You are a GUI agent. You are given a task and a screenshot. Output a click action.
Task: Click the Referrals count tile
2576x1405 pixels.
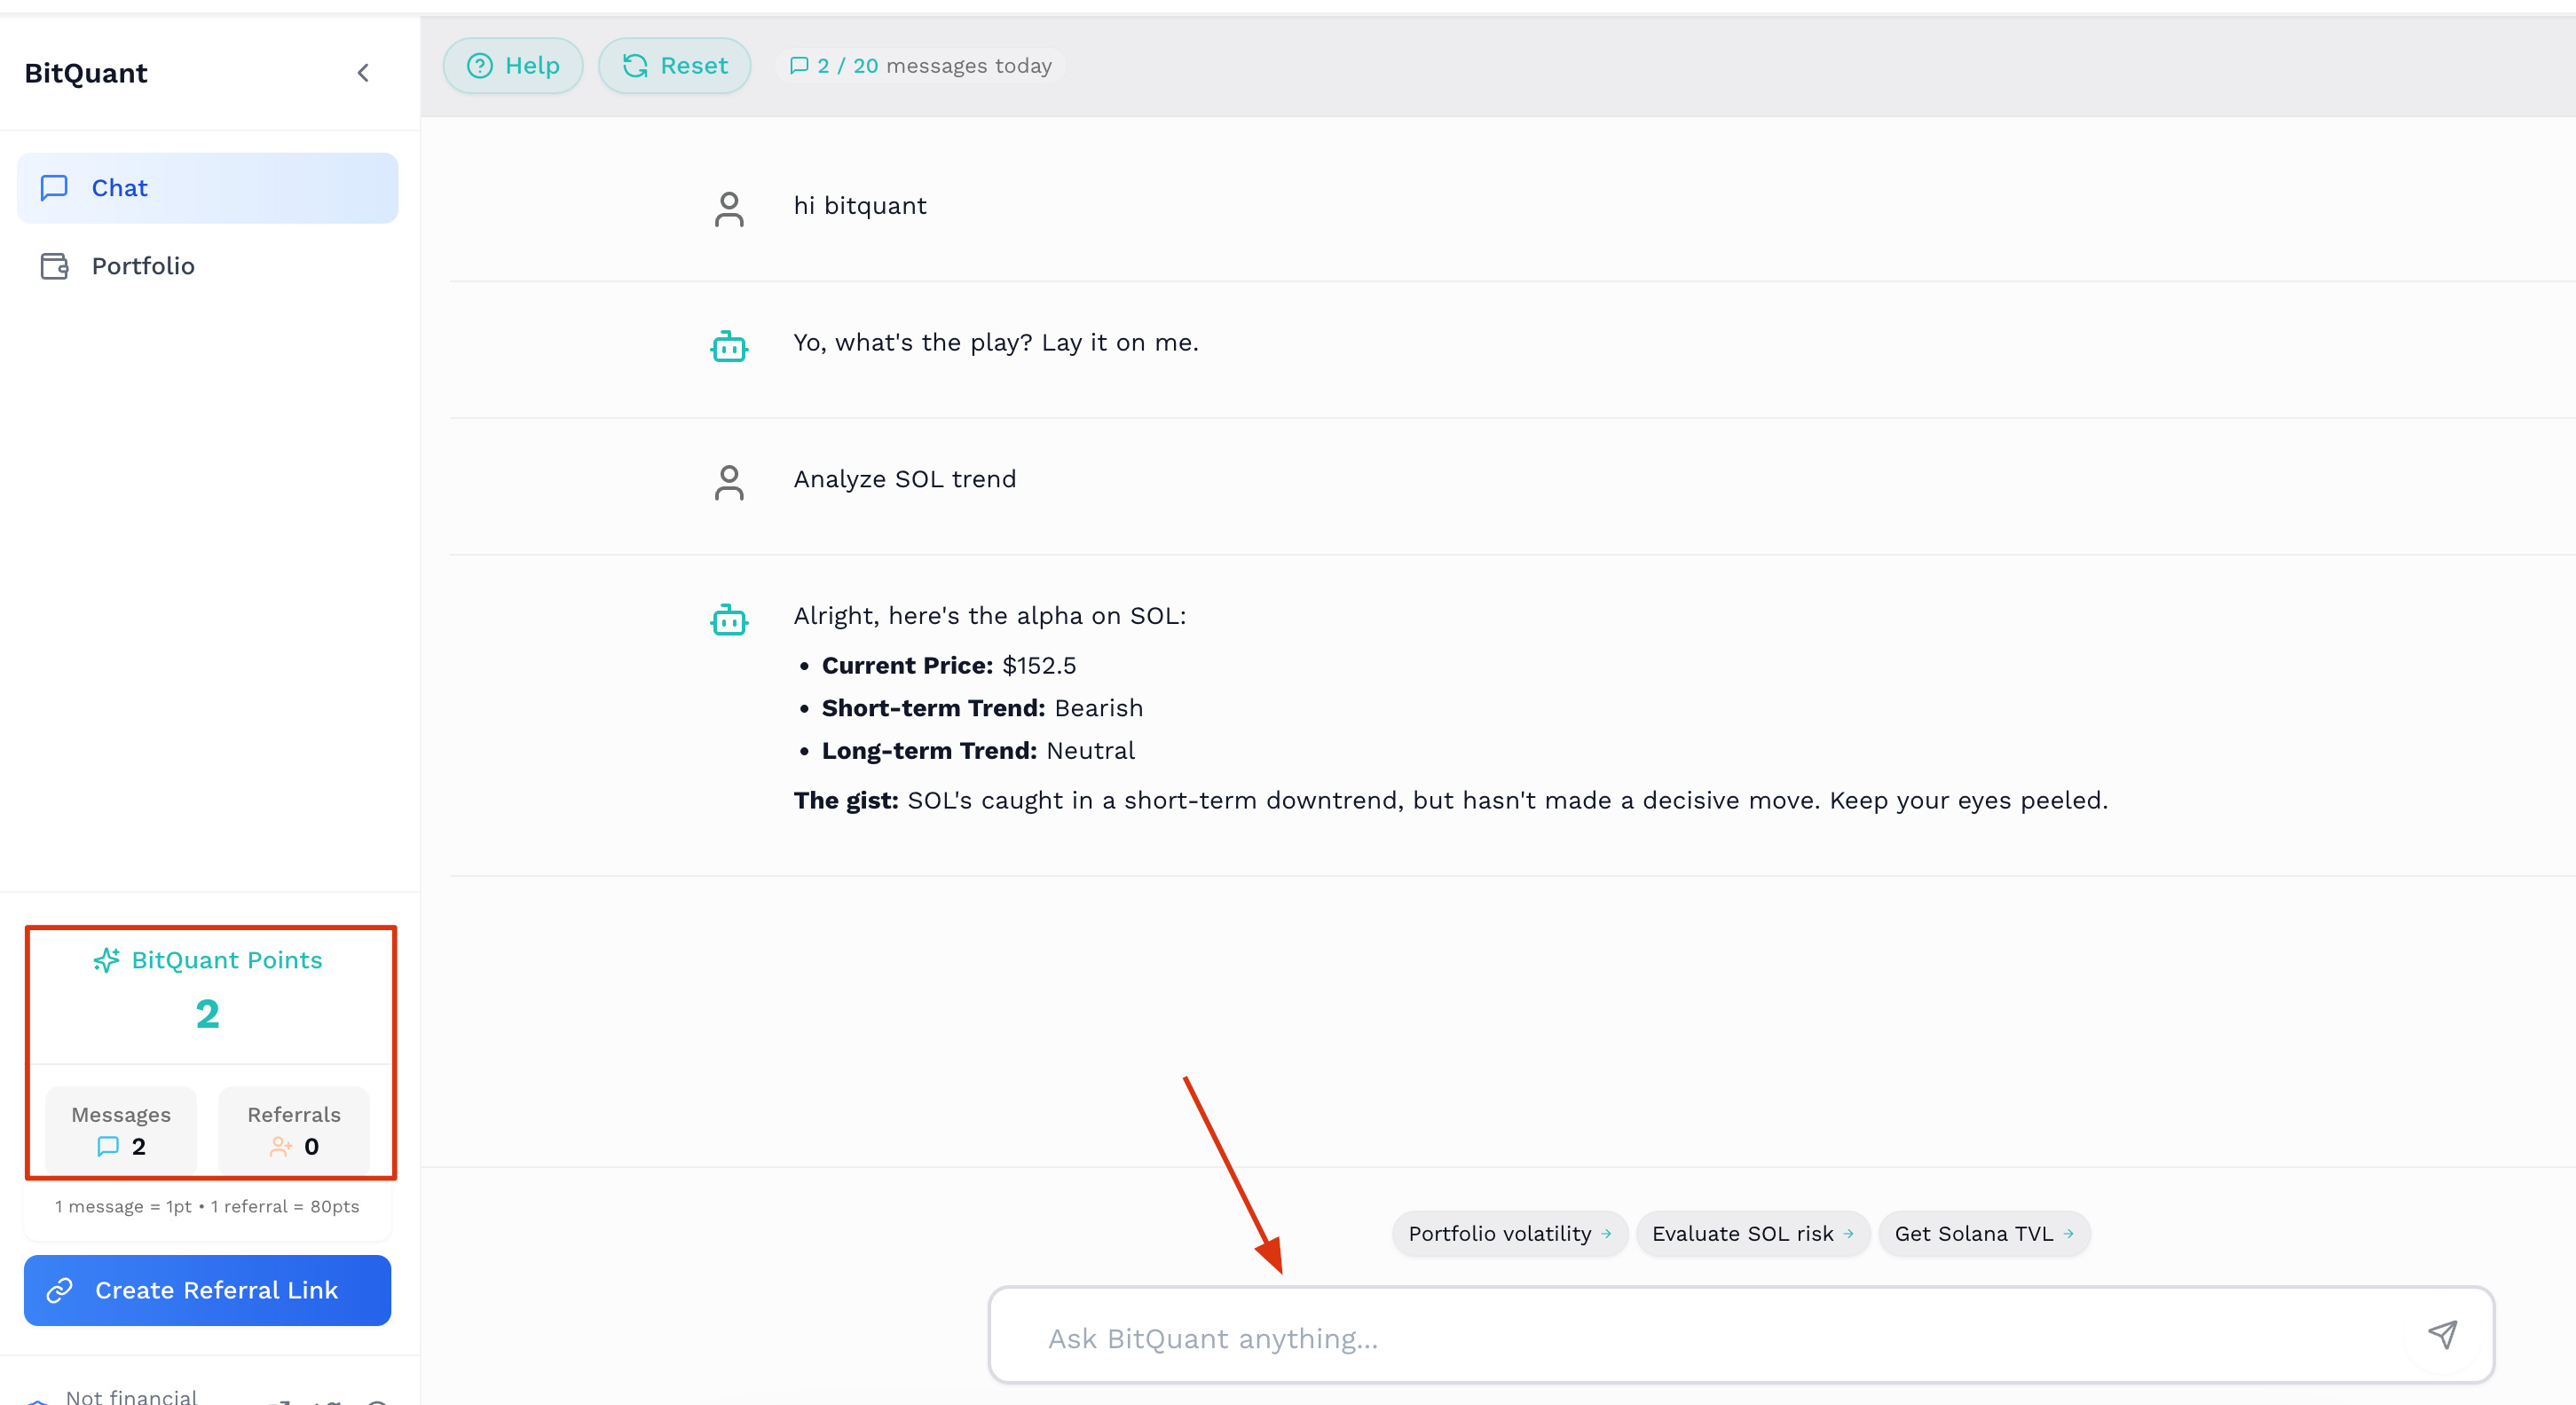coord(294,1130)
